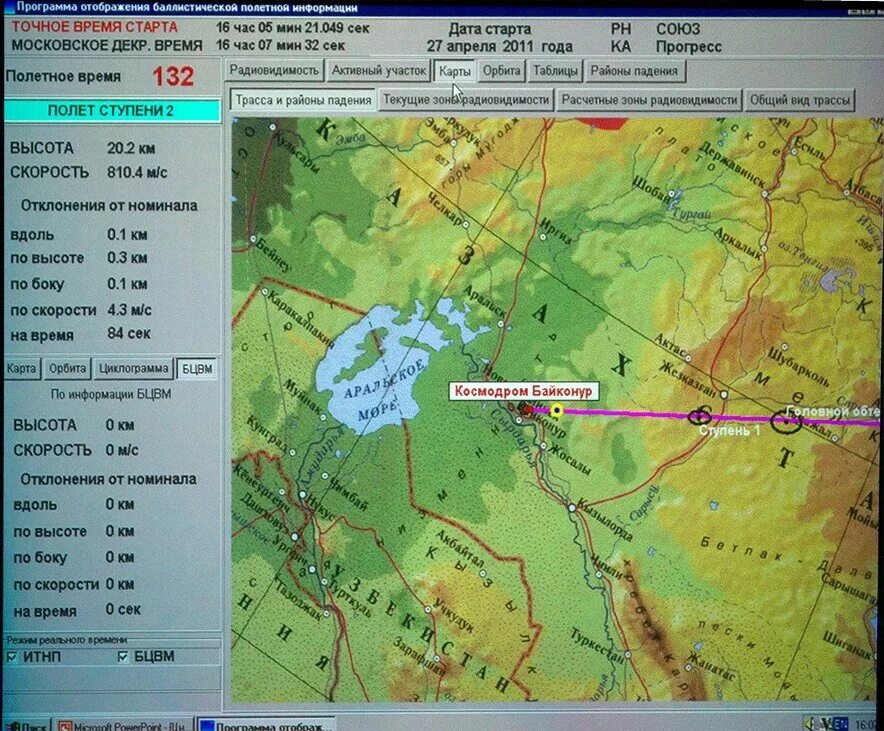Switch to the Циклограмма tab

133,369
